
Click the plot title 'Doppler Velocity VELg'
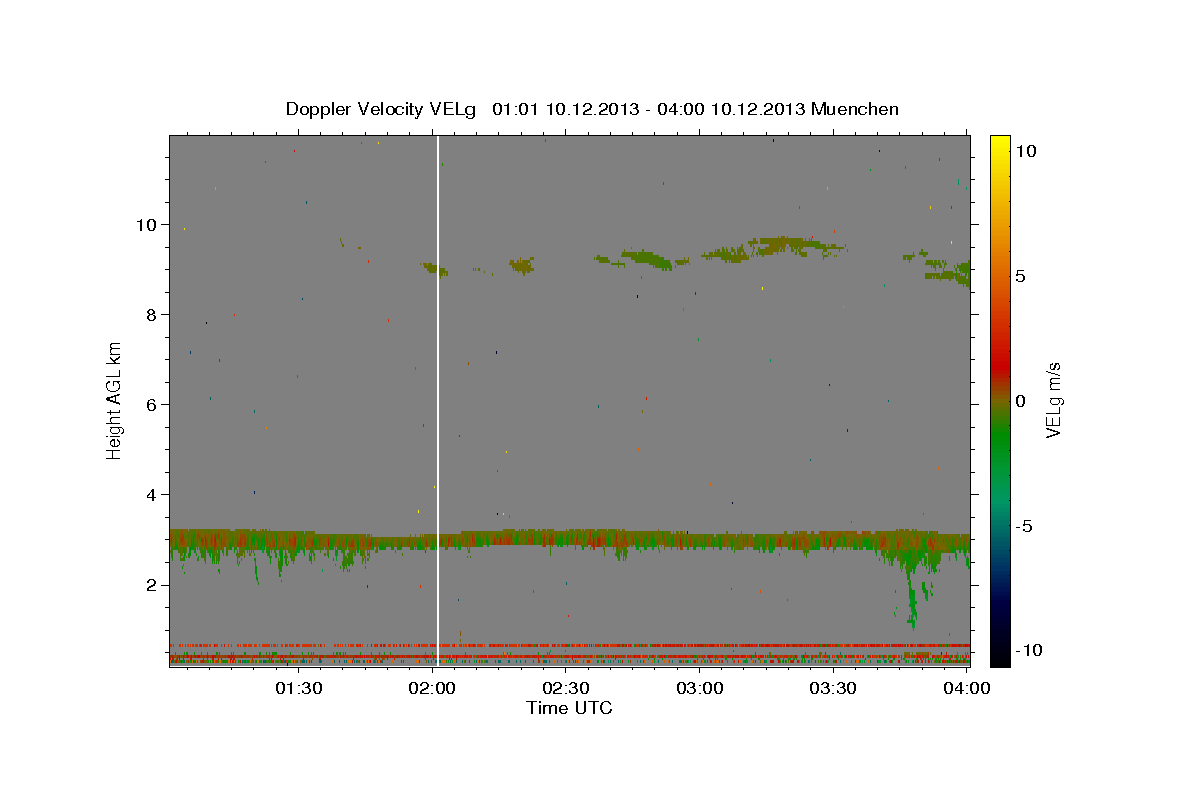pos(382,109)
